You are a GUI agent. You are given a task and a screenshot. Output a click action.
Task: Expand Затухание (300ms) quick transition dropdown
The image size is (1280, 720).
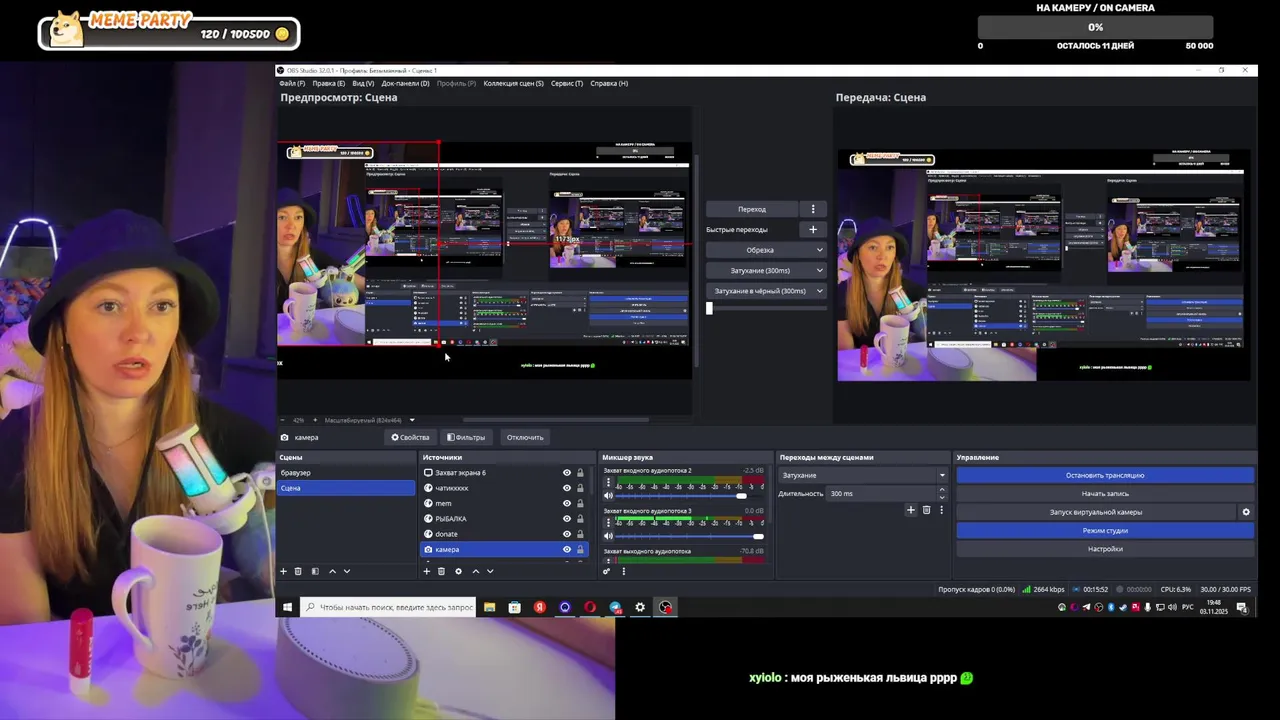819,270
